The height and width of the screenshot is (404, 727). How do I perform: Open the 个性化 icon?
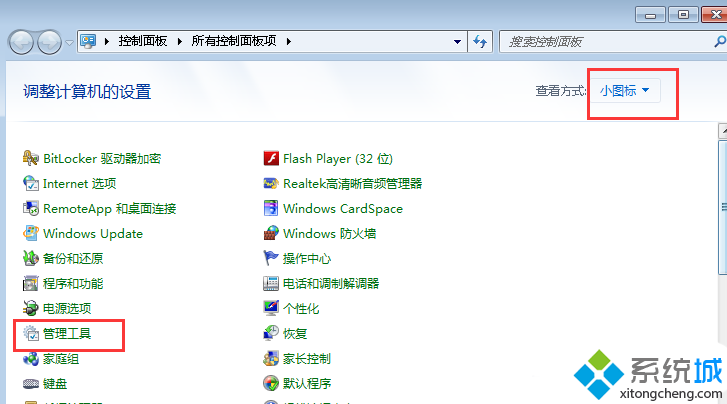271,308
